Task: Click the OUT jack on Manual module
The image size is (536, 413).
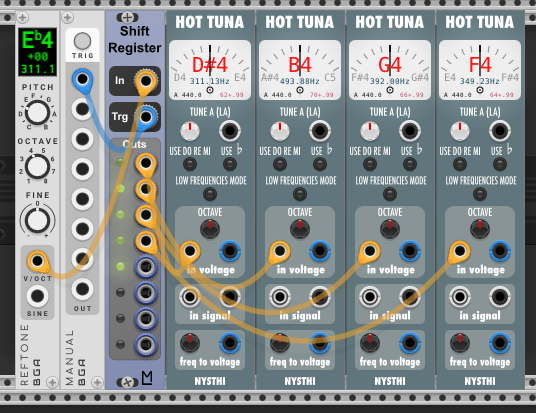Action: [82, 289]
